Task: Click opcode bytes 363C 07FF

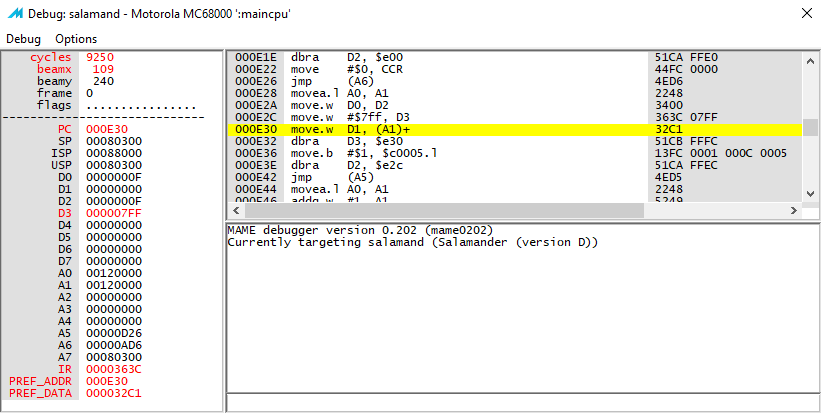Action: [686, 117]
